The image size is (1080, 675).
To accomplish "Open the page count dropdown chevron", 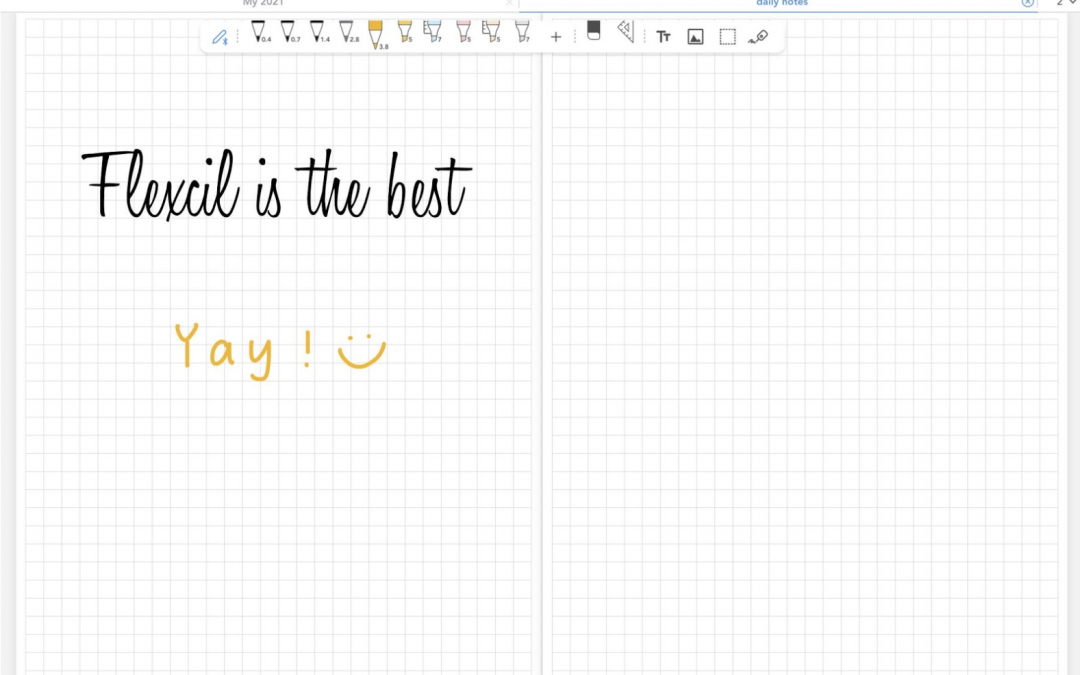I will [1072, 3].
